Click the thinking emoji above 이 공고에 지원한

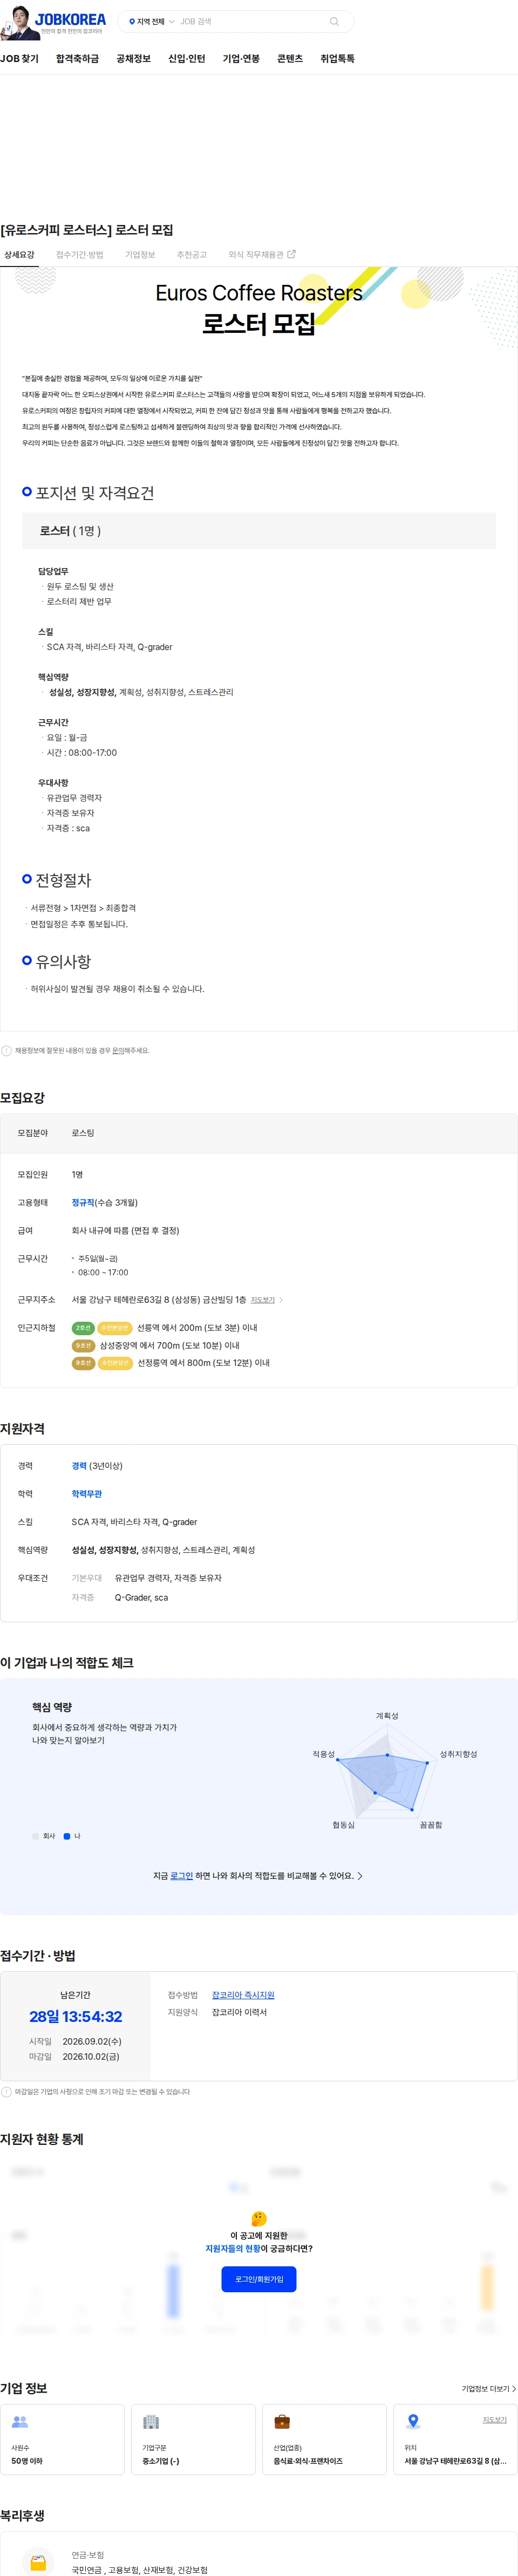pos(259,2219)
